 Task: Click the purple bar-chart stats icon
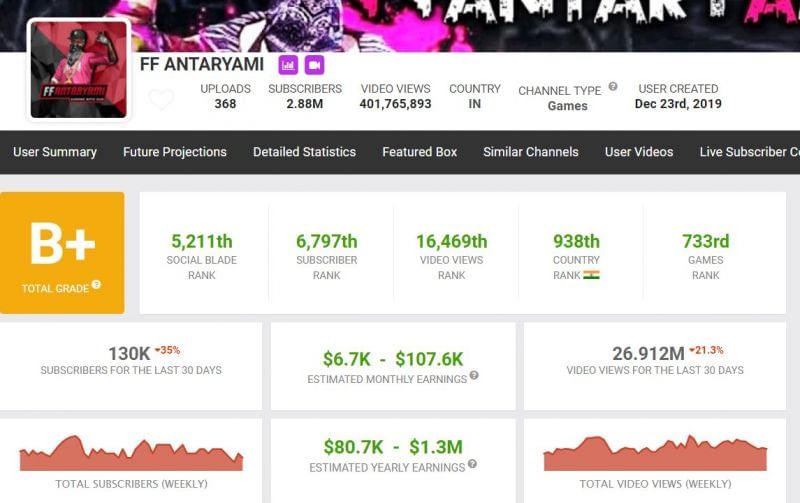288,65
